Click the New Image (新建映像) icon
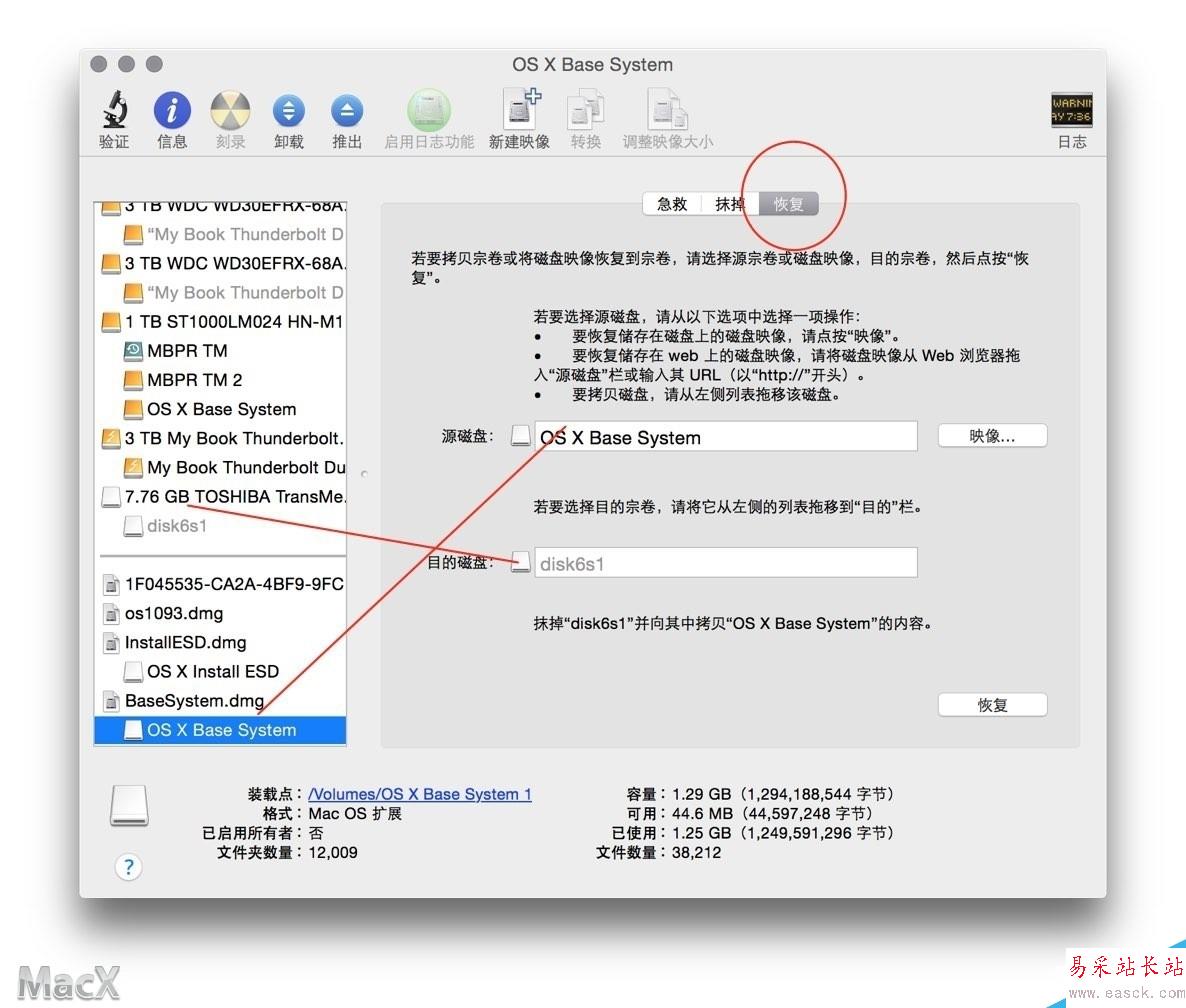The height and width of the screenshot is (1008, 1186). [521, 110]
